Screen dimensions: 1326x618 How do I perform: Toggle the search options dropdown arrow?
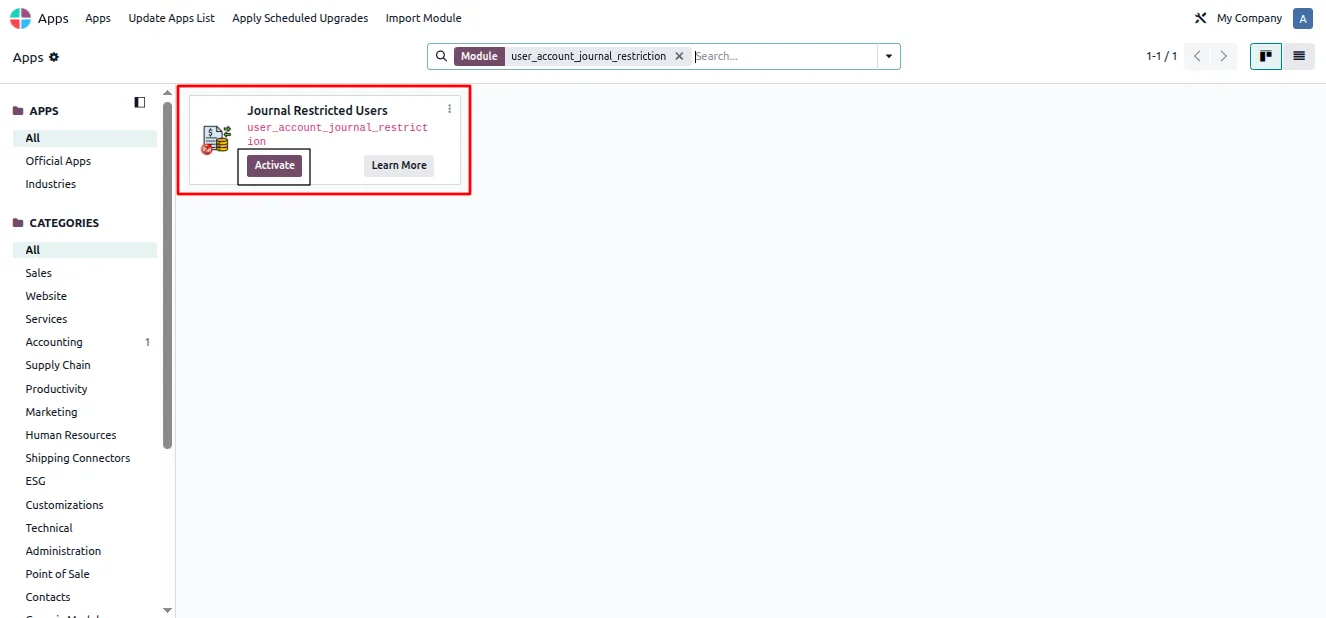coord(888,56)
